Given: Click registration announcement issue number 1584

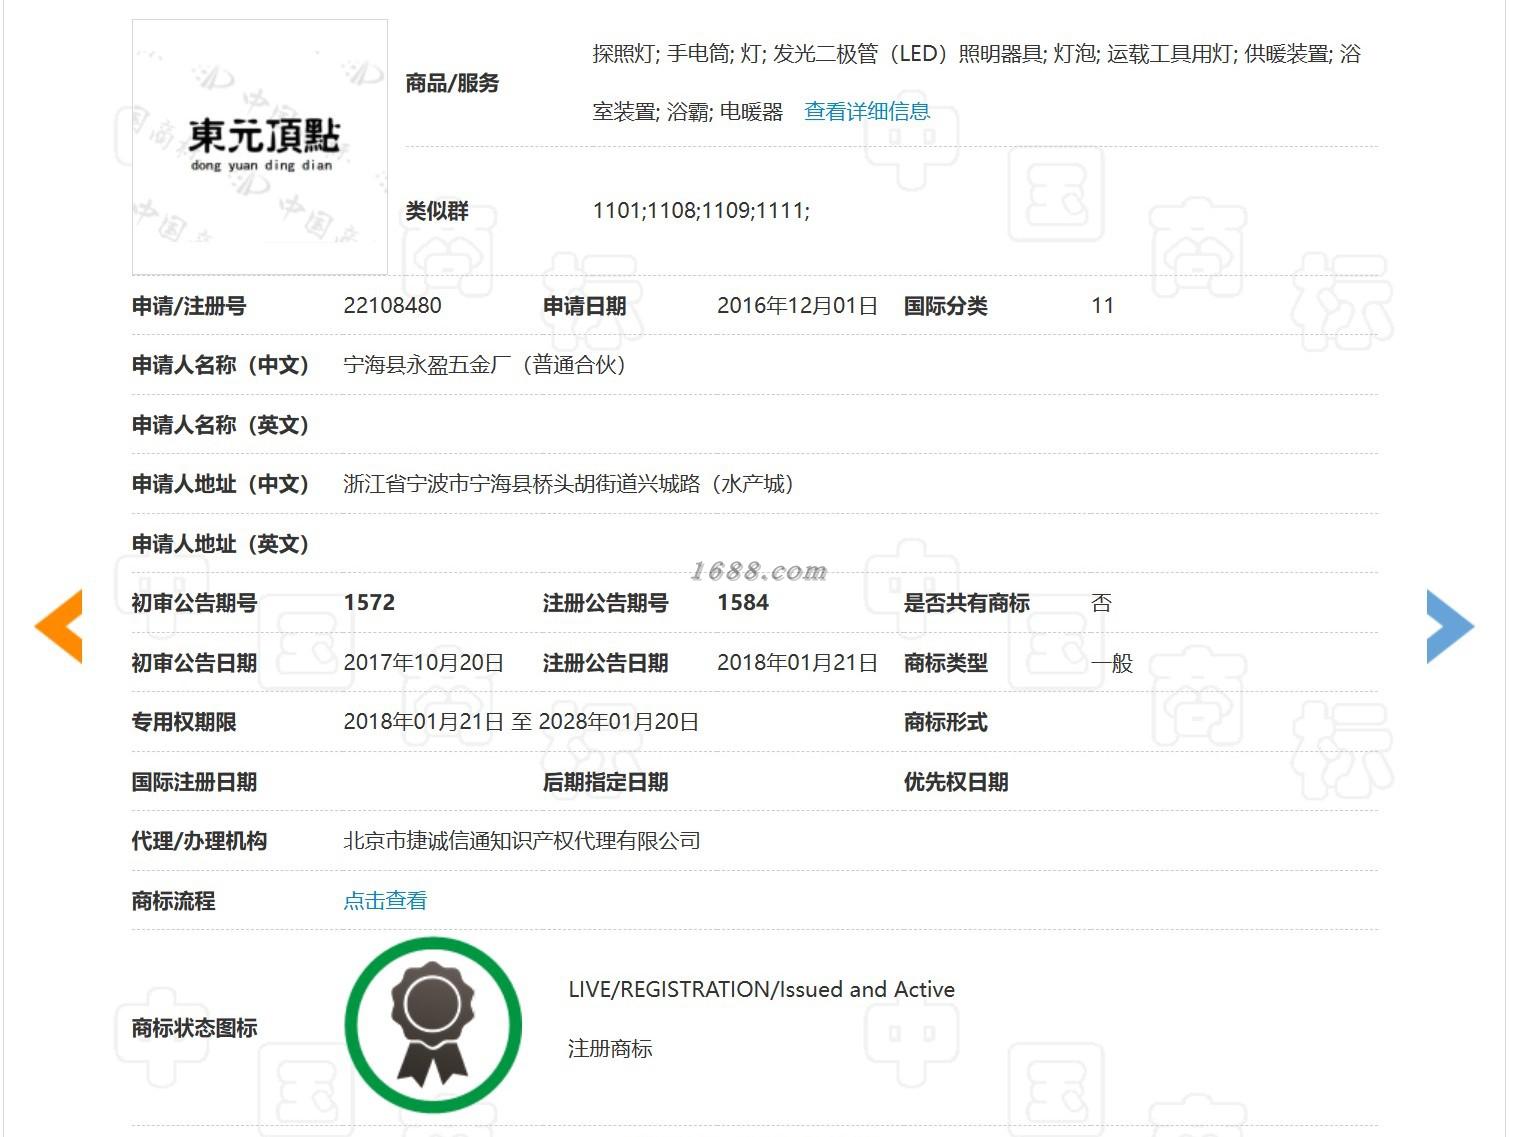Looking at the screenshot, I should coord(743,603).
